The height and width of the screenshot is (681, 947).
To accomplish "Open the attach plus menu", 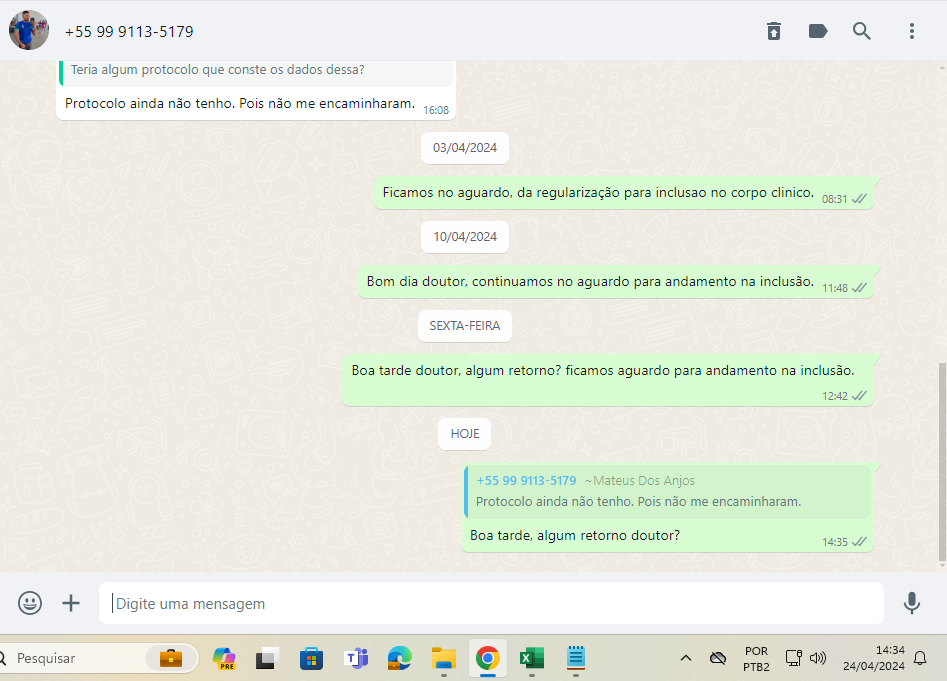I will pyautogui.click(x=71, y=603).
